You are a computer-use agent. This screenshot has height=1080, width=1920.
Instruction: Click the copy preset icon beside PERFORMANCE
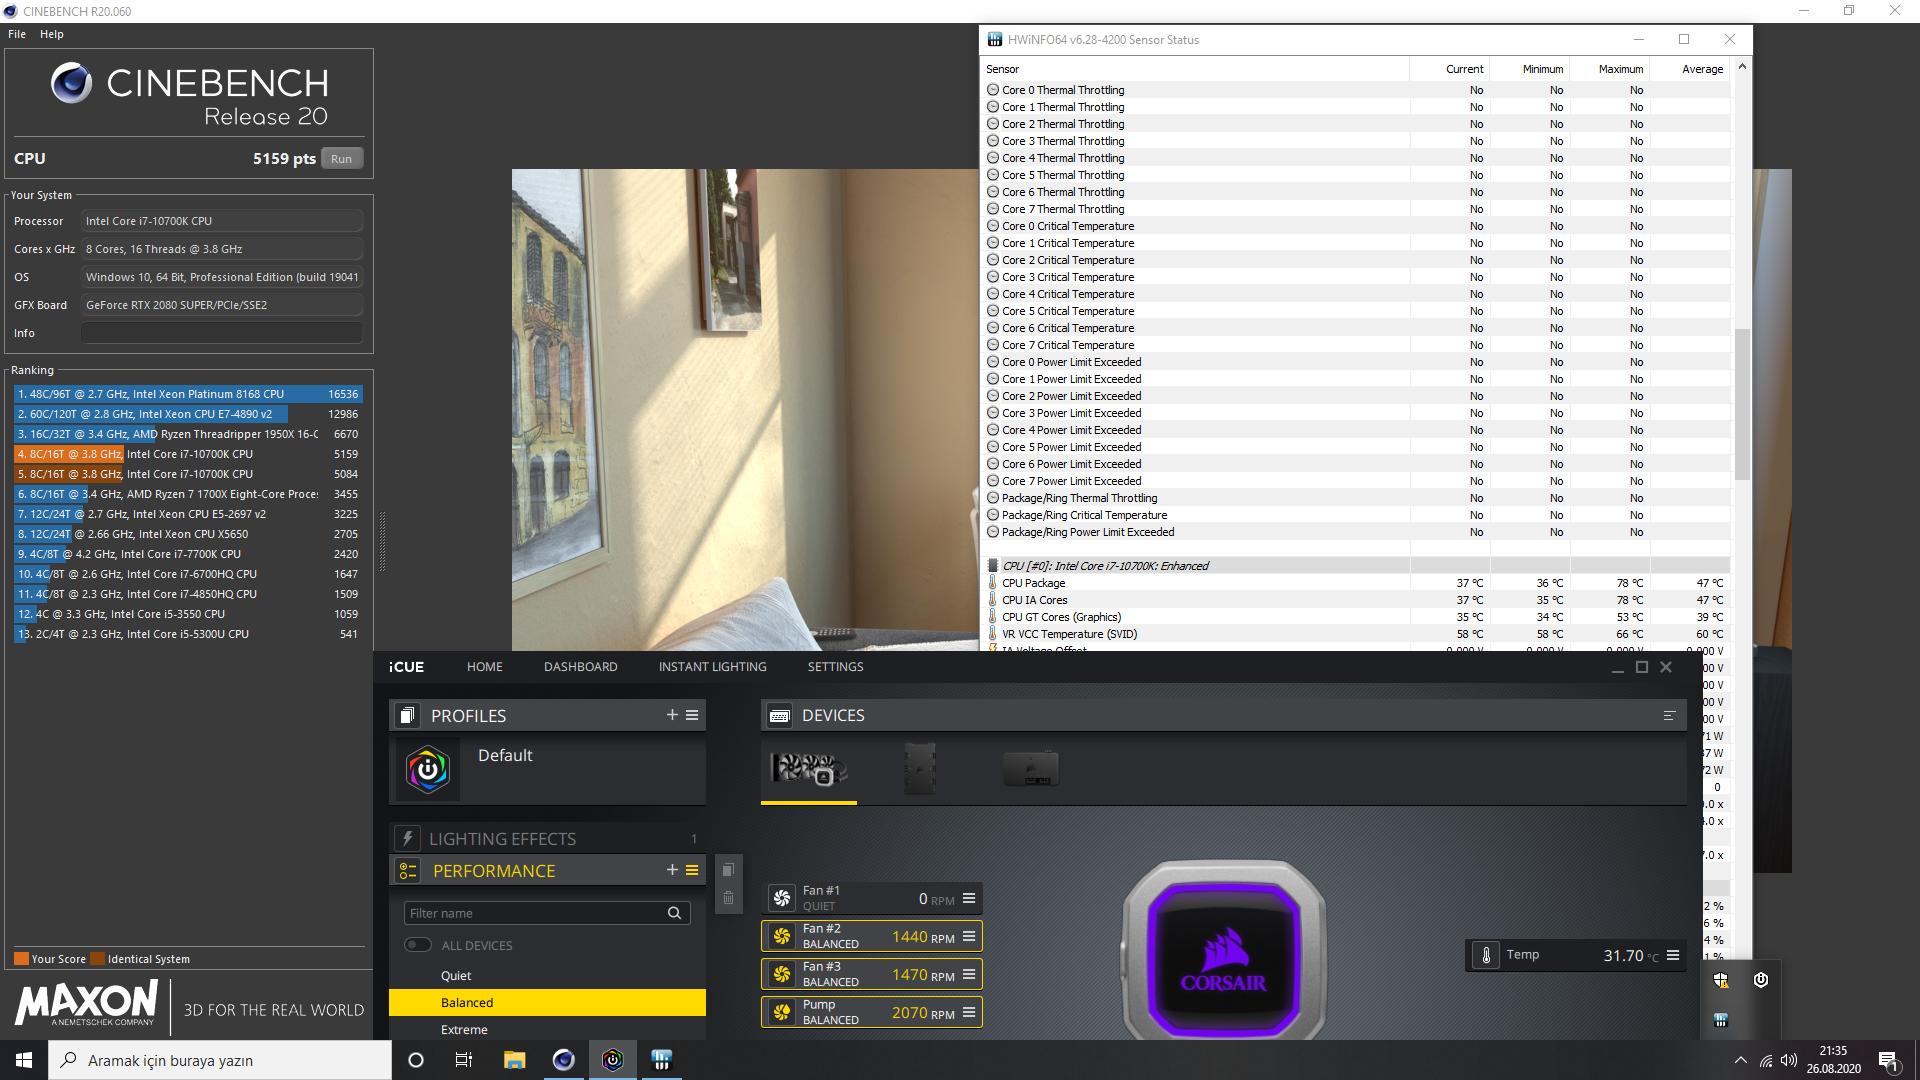pos(728,870)
